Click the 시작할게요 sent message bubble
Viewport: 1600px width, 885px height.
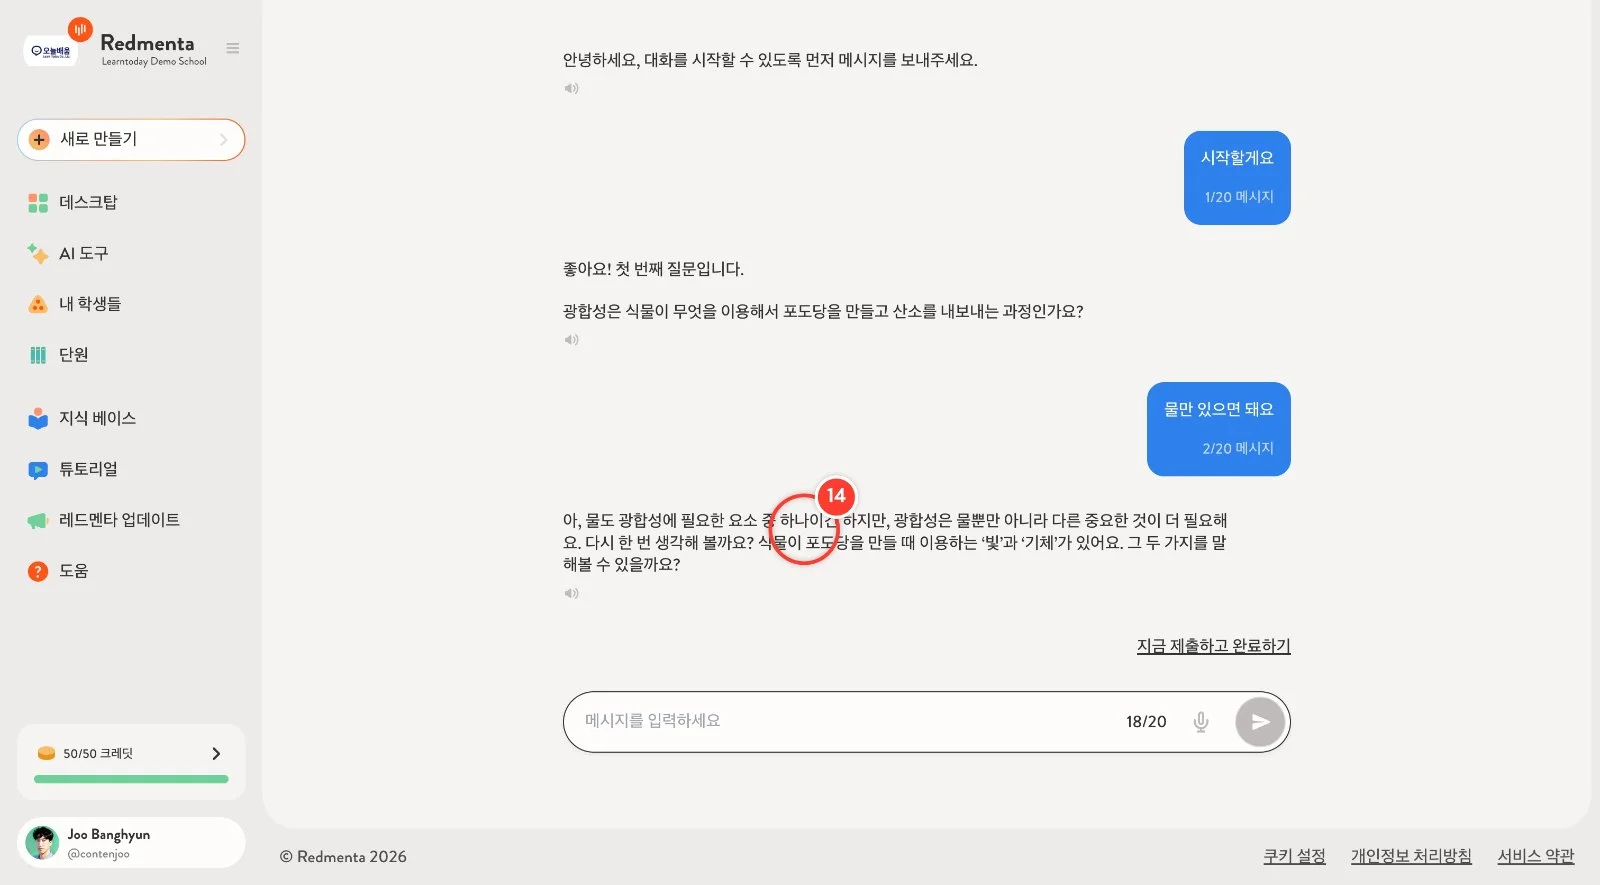click(1237, 178)
